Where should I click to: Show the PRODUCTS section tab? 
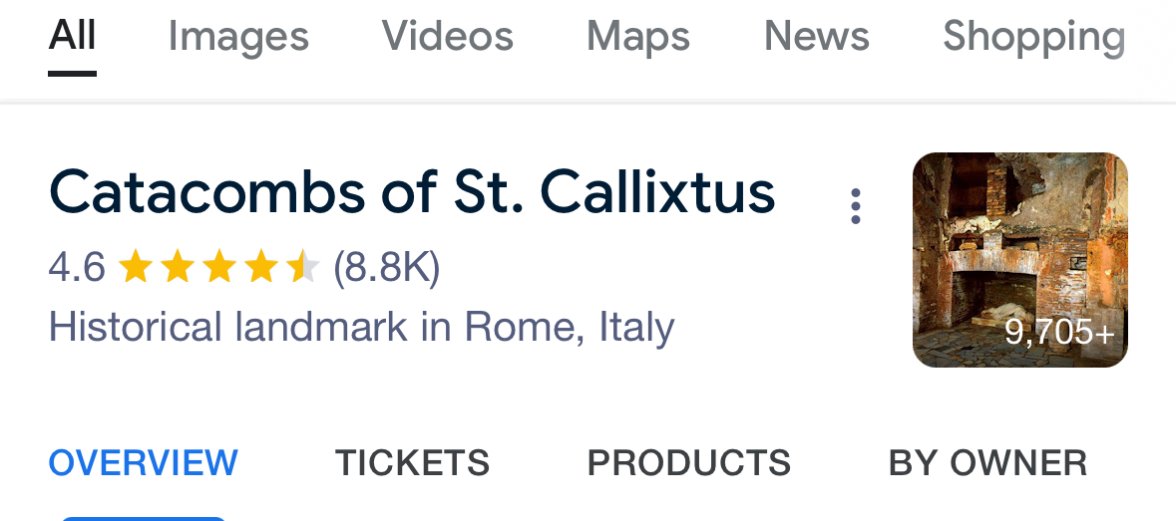tap(689, 463)
